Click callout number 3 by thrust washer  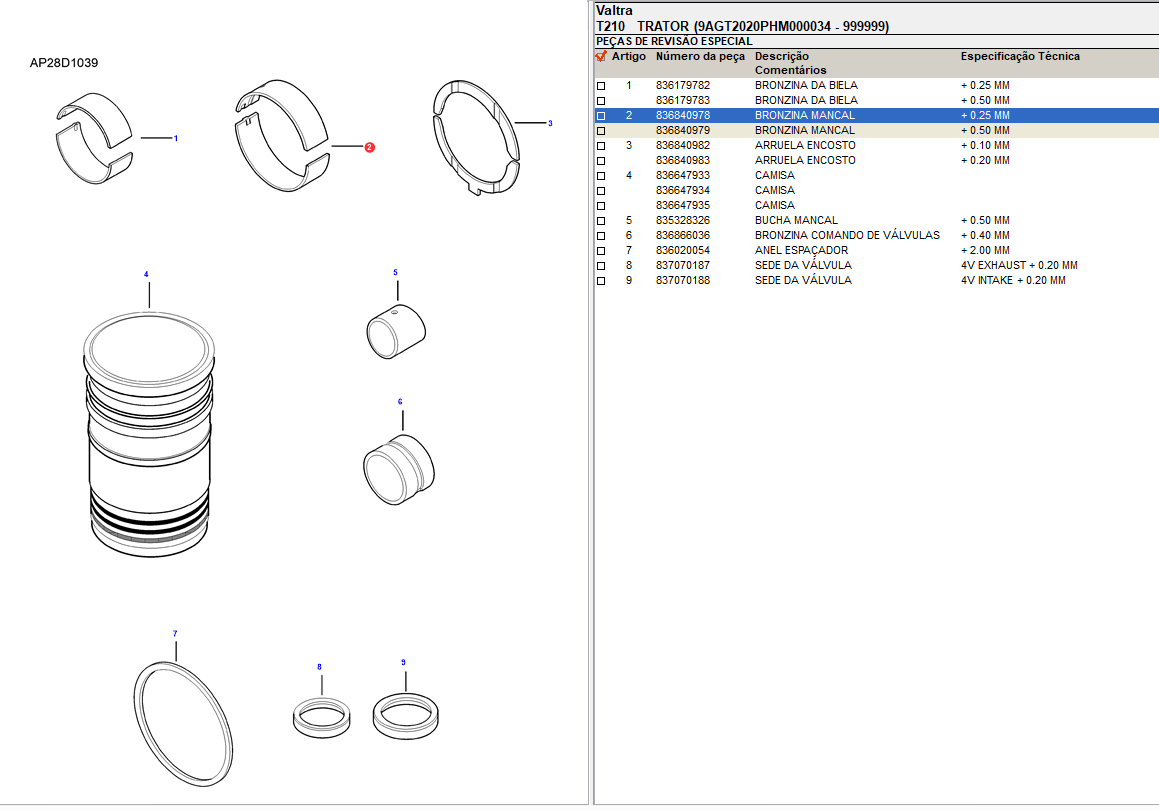(549, 124)
